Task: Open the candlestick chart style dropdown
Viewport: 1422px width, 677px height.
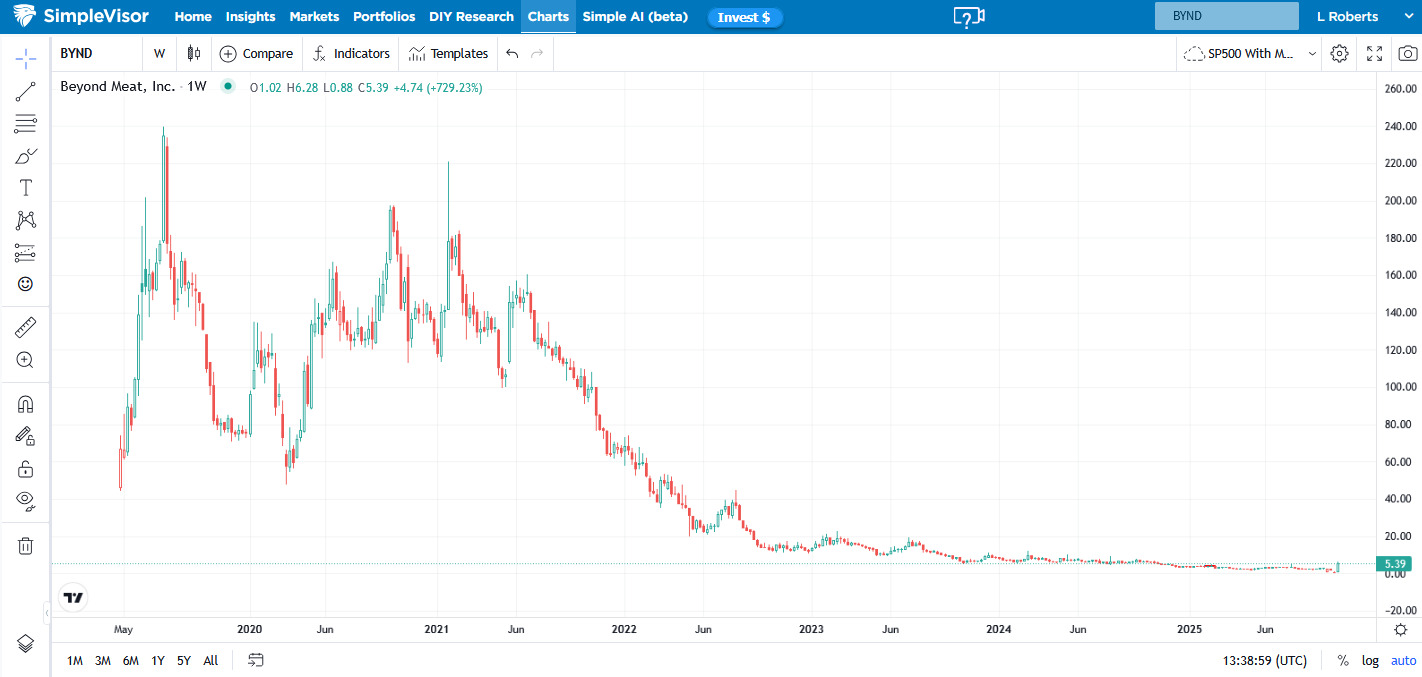Action: tap(194, 54)
